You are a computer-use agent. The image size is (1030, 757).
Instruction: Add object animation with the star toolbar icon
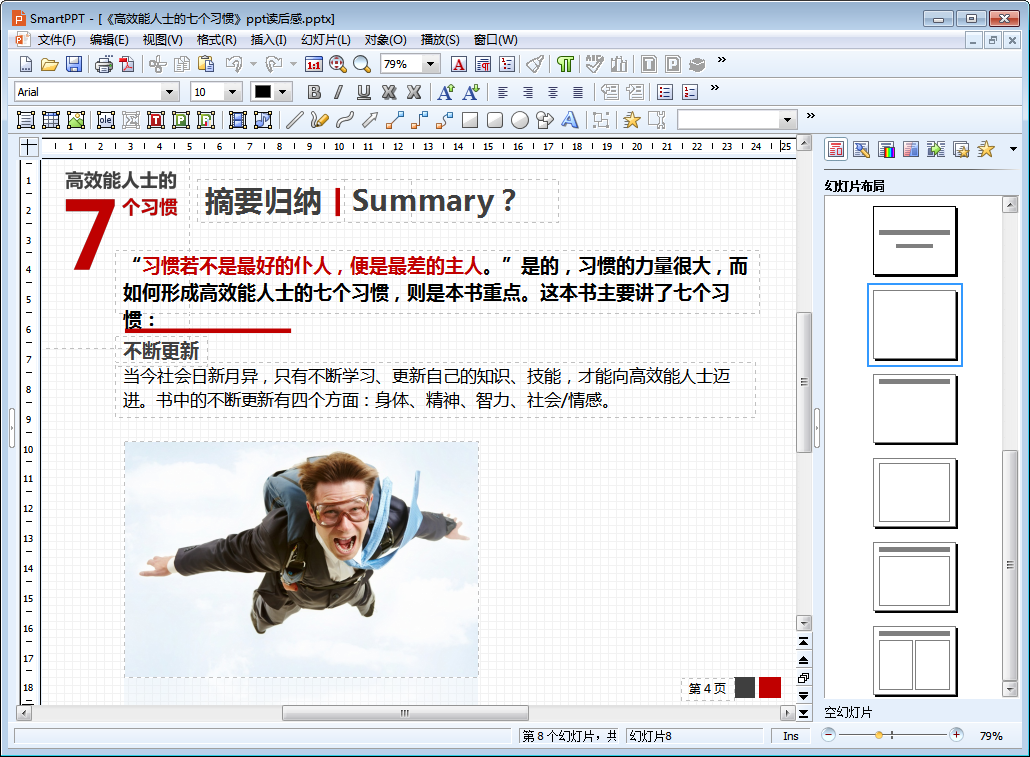[631, 120]
